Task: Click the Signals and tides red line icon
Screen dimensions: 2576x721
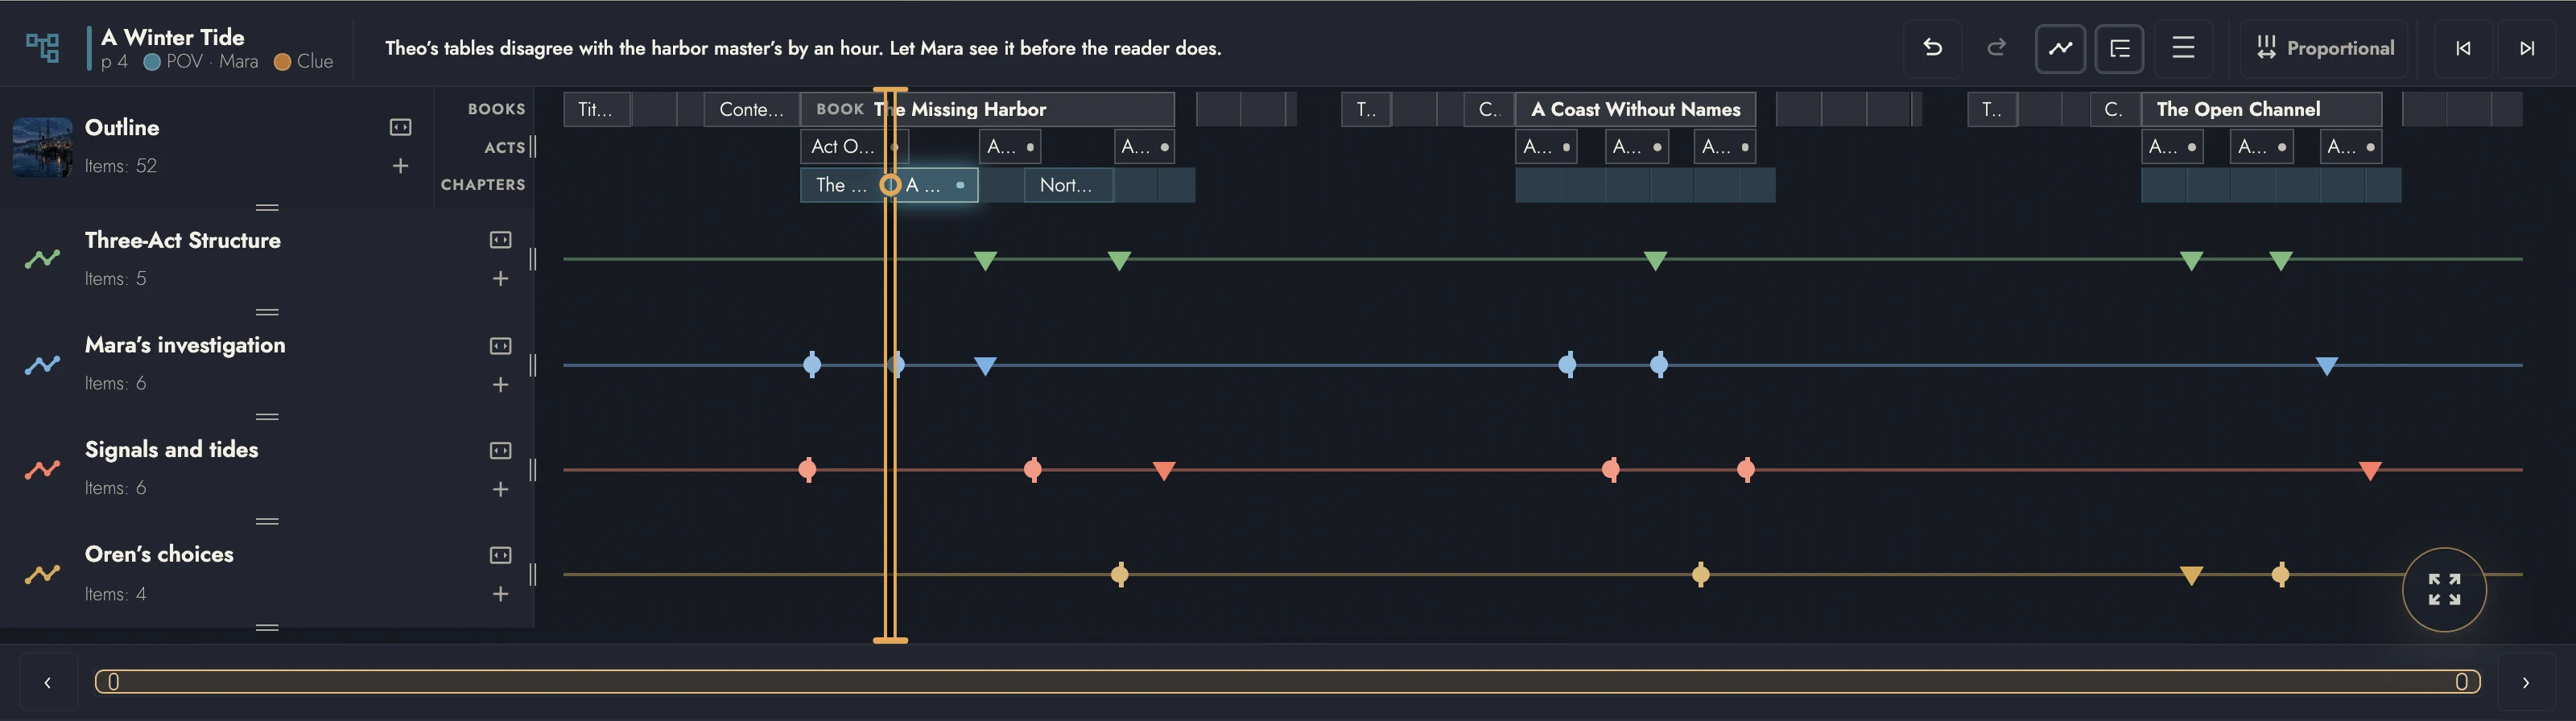Action: pyautogui.click(x=42, y=469)
